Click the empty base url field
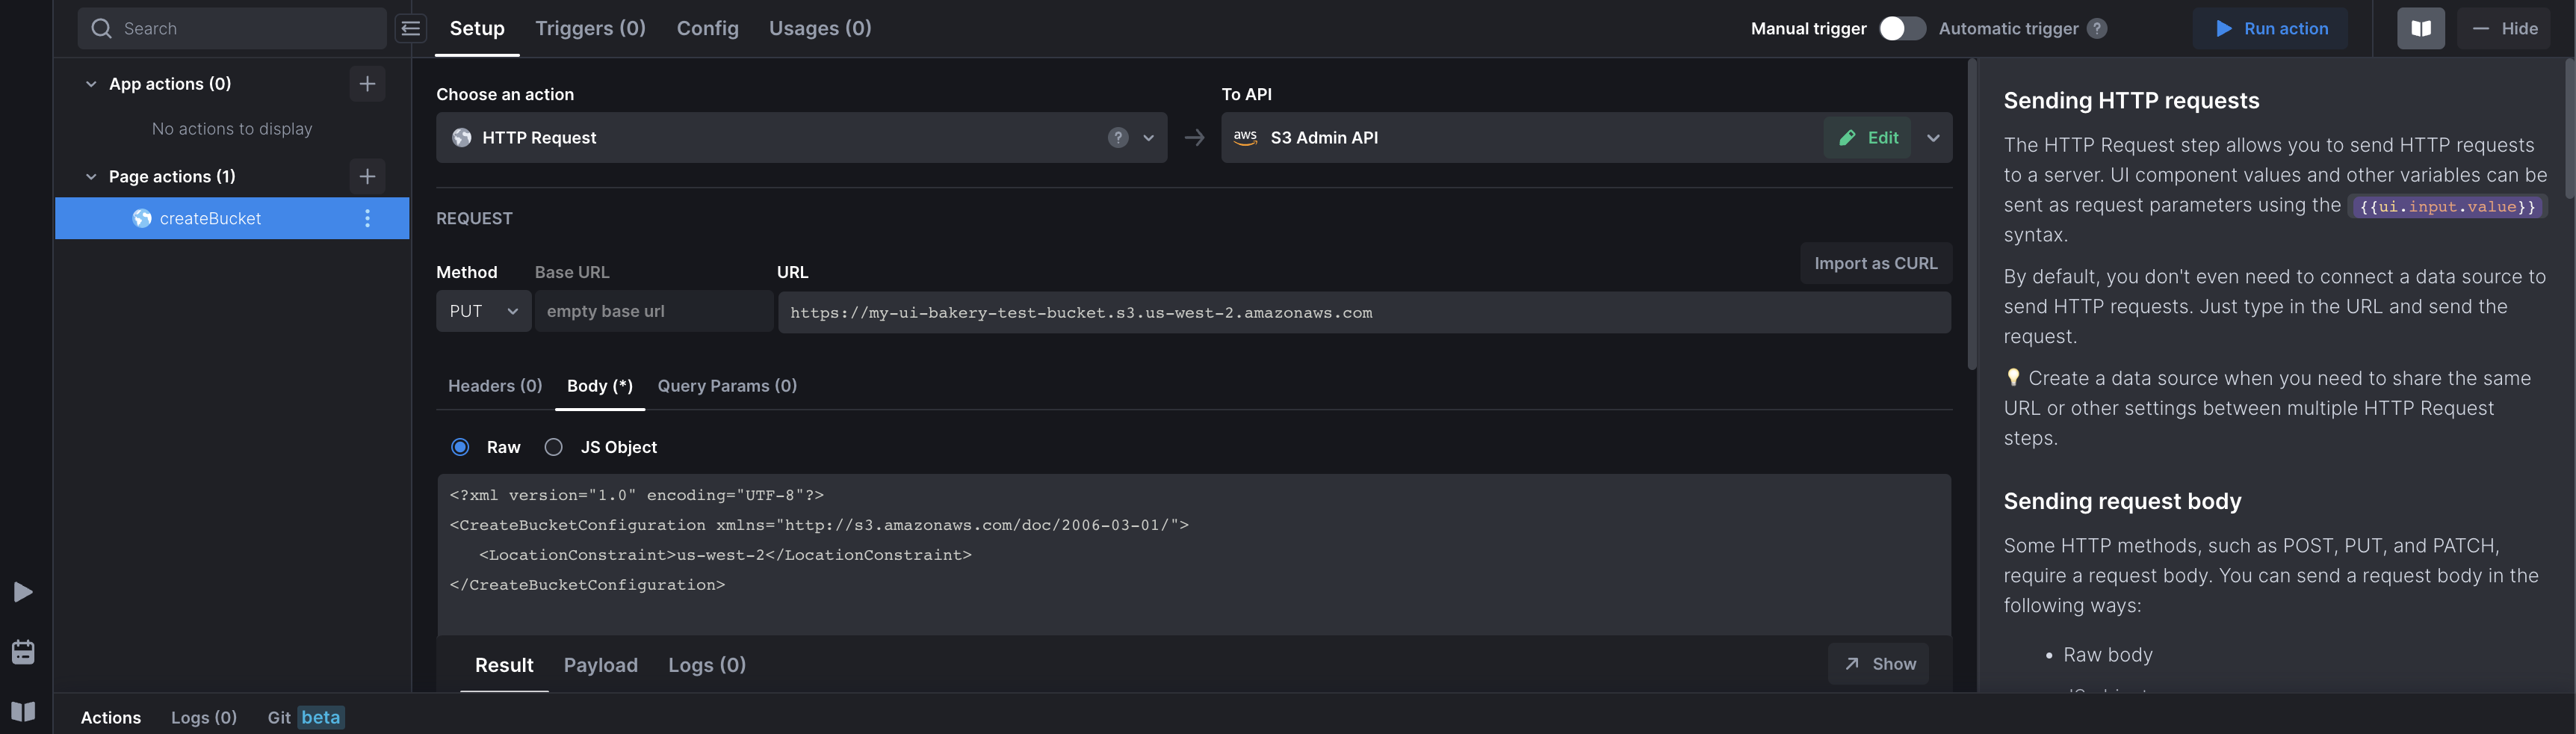 coord(654,311)
